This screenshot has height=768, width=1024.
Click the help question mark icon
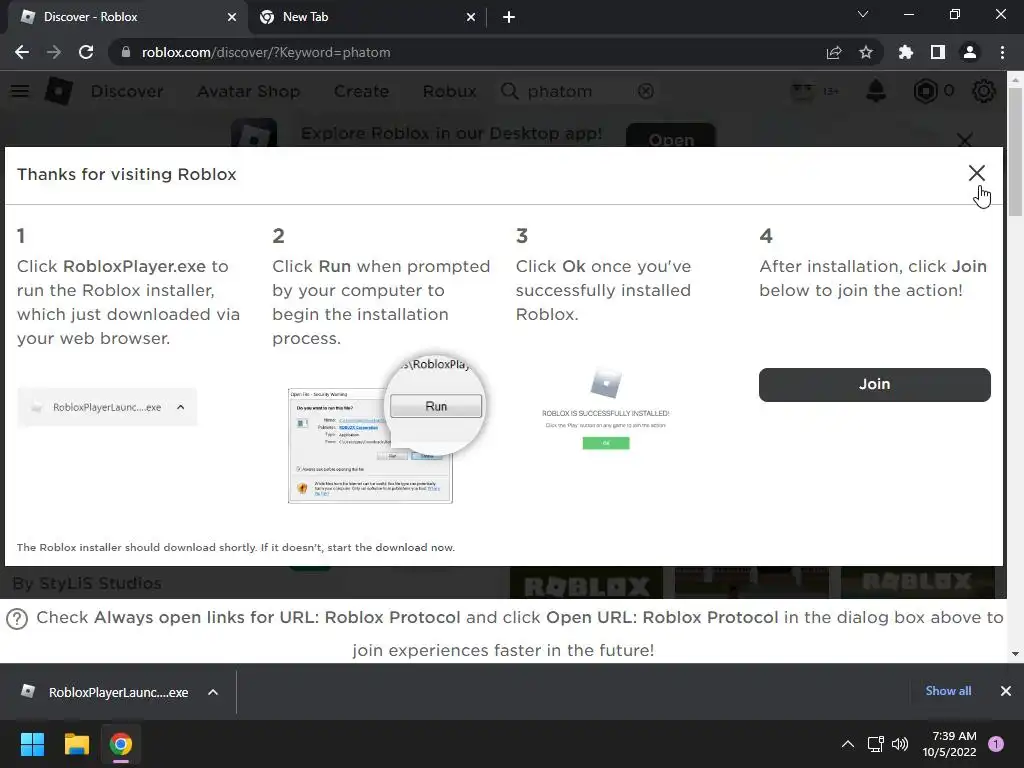[17, 618]
